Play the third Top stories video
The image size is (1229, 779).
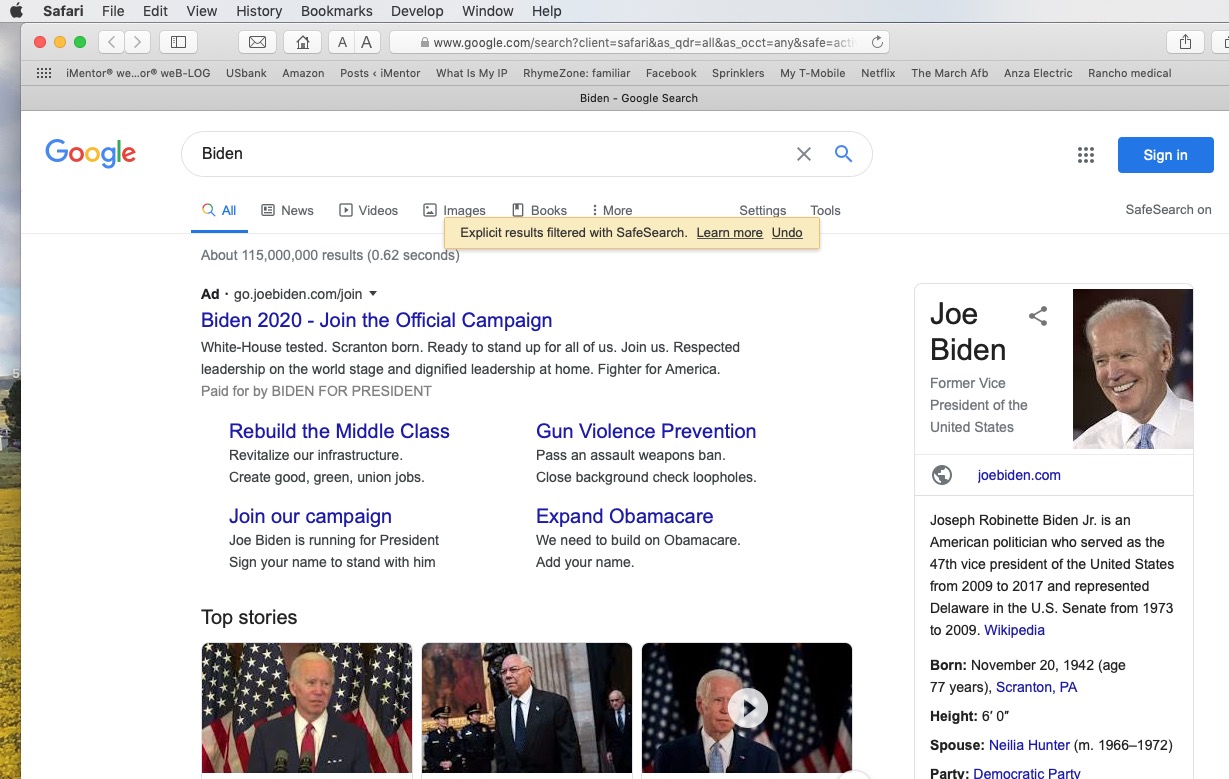(747, 708)
